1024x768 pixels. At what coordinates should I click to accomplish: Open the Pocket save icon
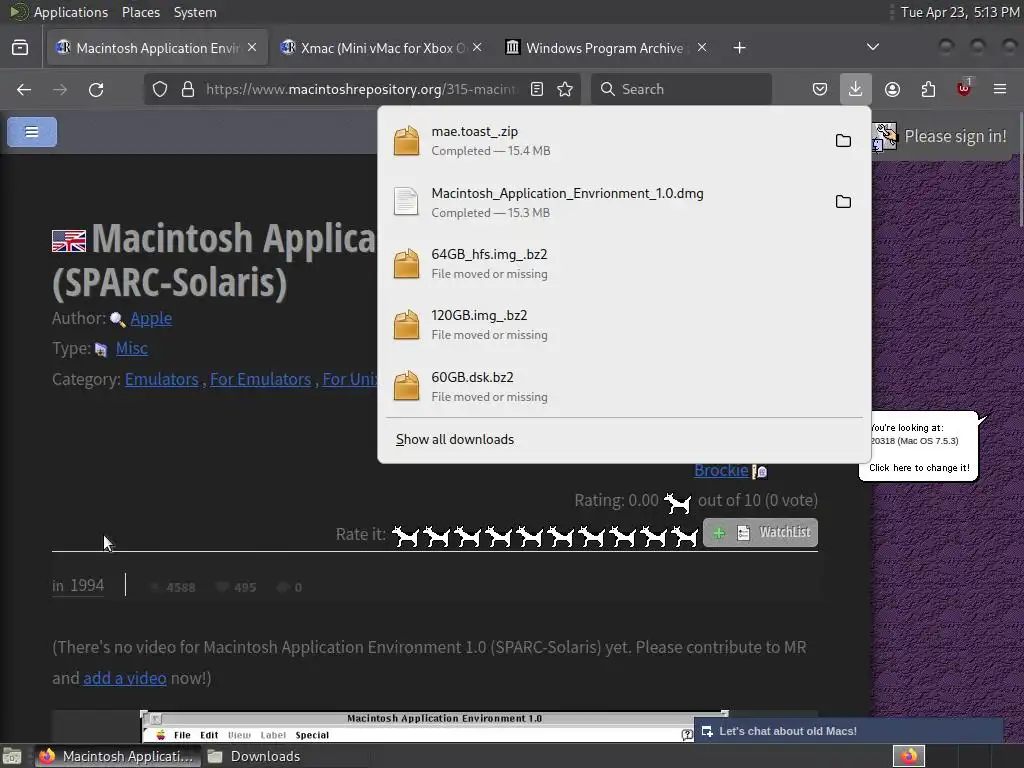[x=820, y=89]
